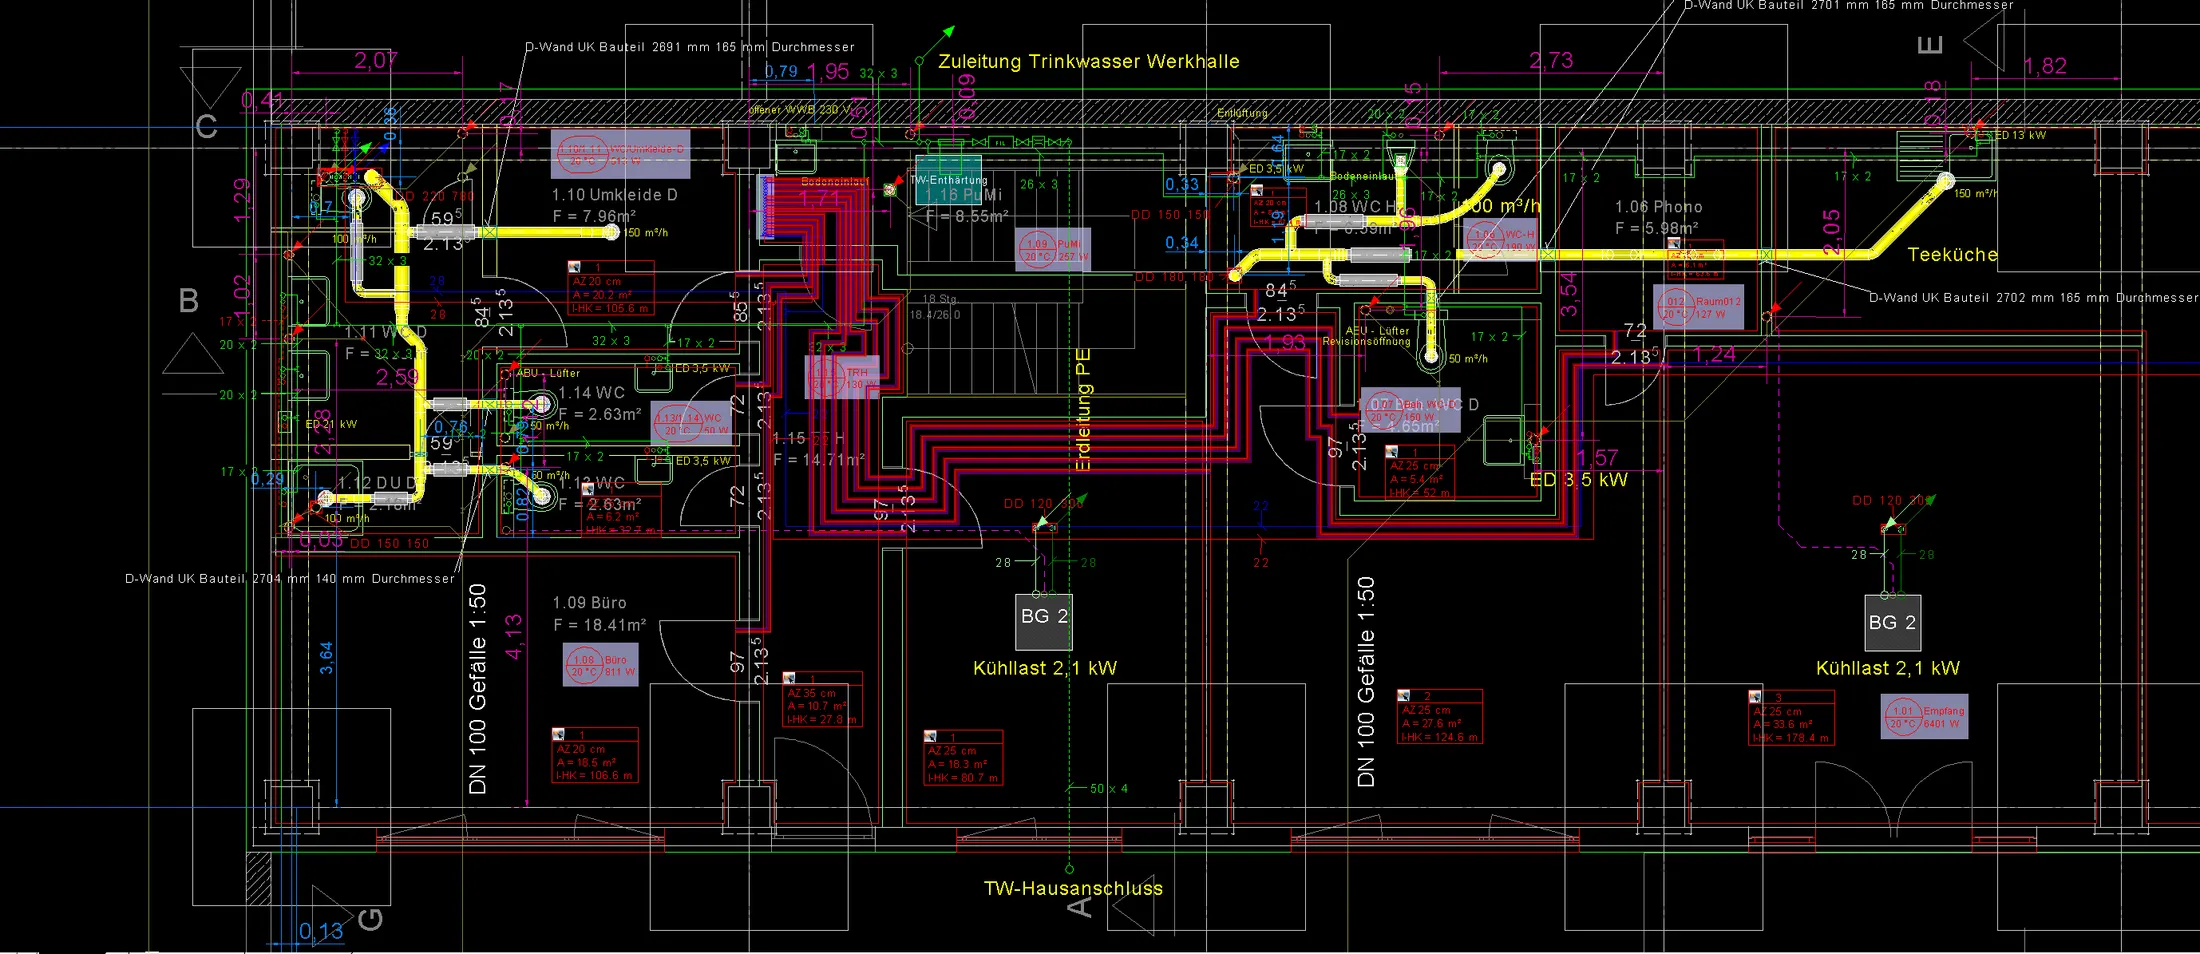Image resolution: width=2200 pixels, height=954 pixels.
Task: Select the 1.01 Empfang room tag
Action: (x=1924, y=717)
